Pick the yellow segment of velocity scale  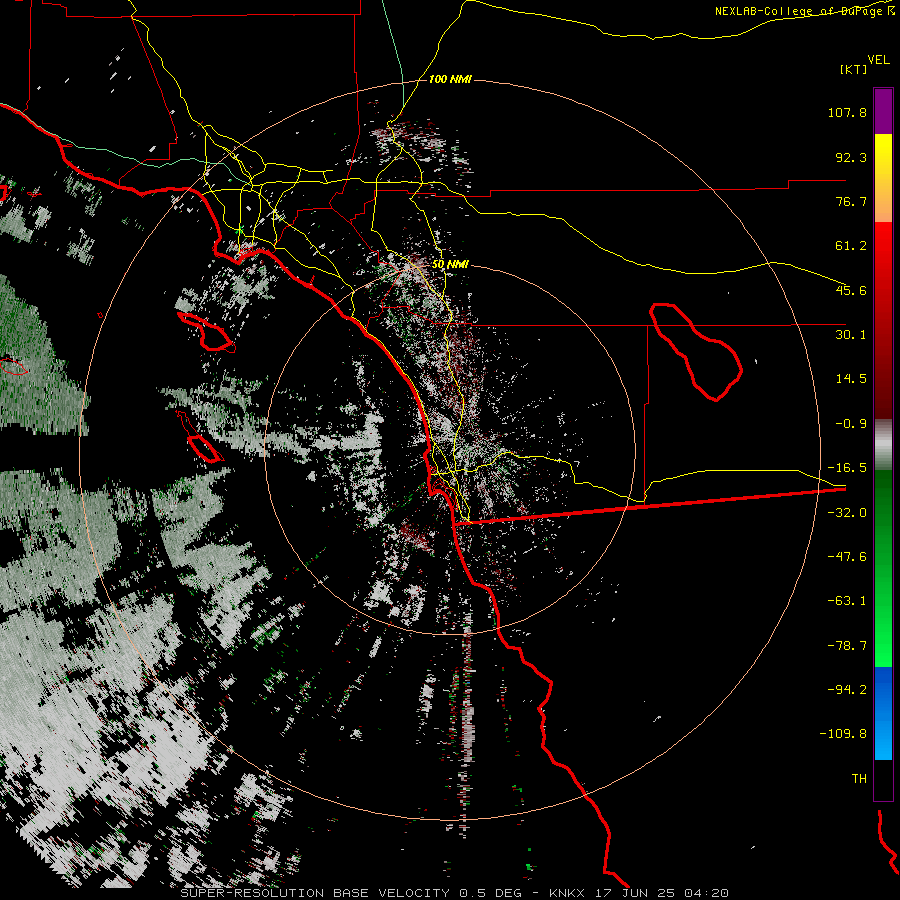coord(883,178)
